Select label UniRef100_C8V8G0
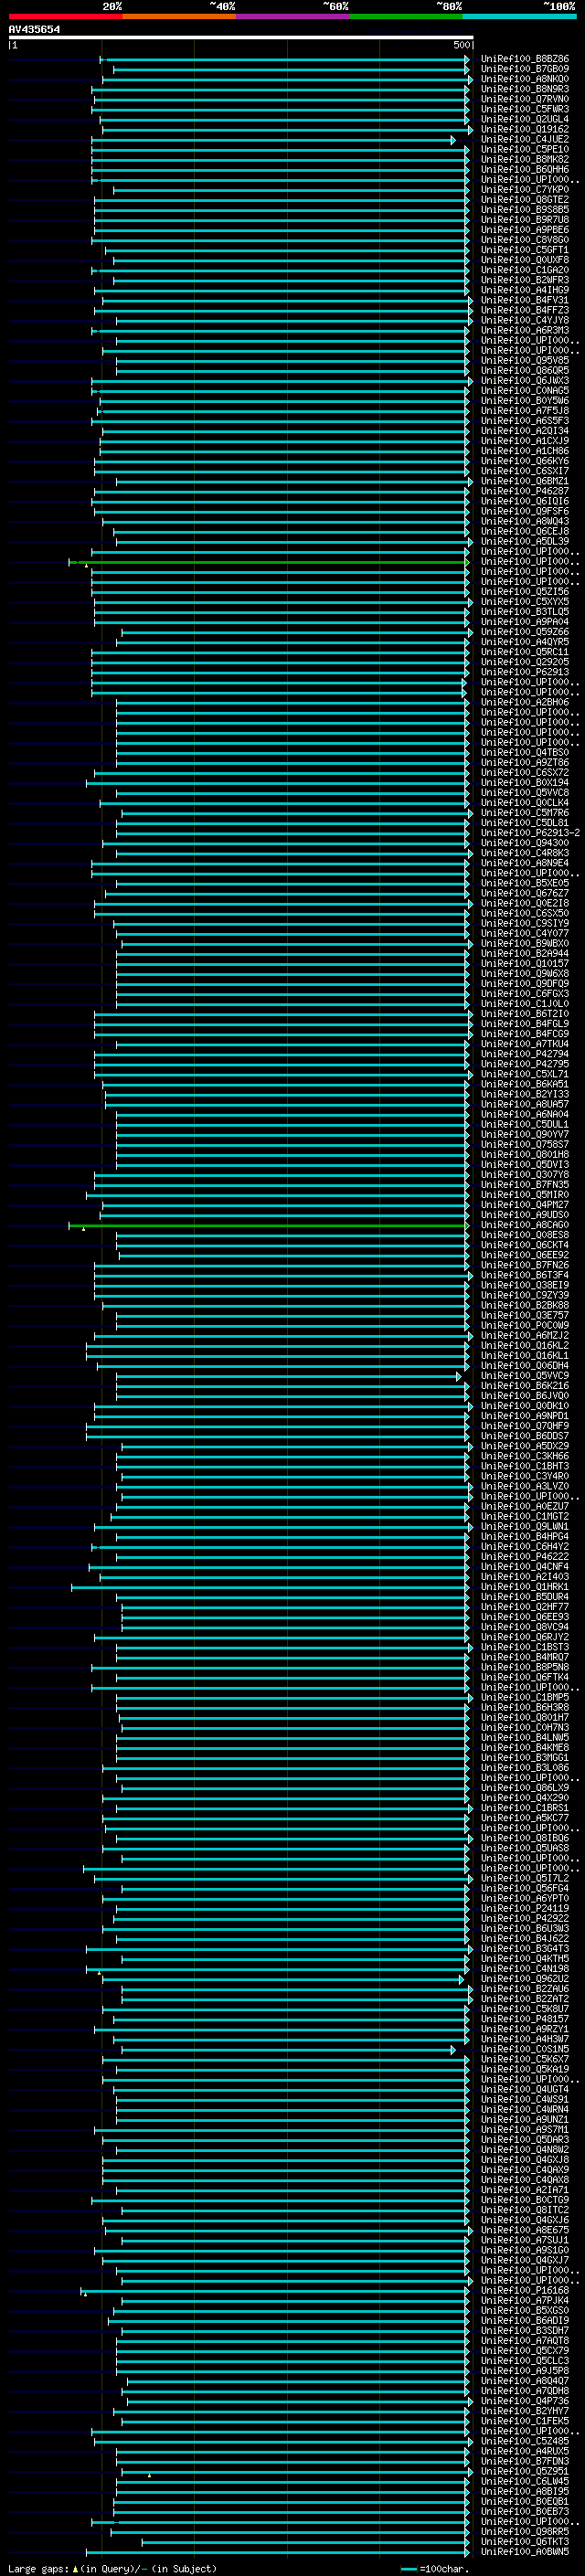The height and width of the screenshot is (2576, 585). coord(525,240)
